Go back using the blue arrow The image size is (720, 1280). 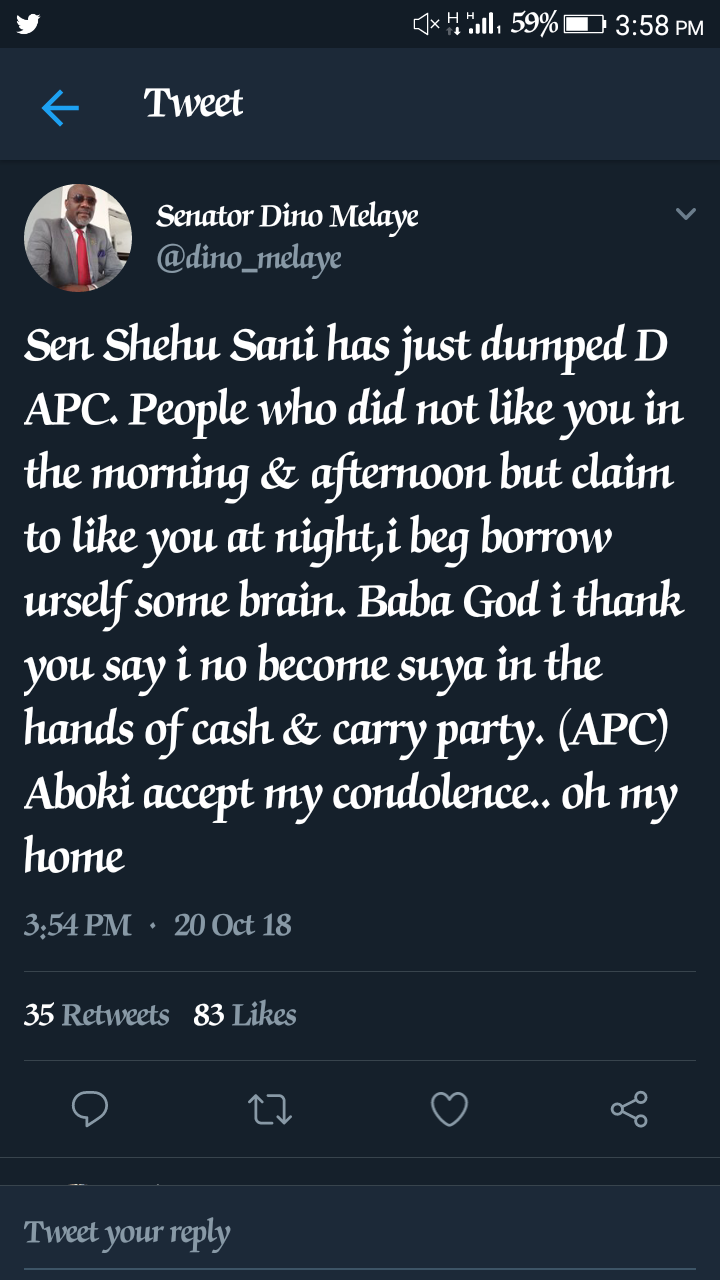click(x=60, y=107)
